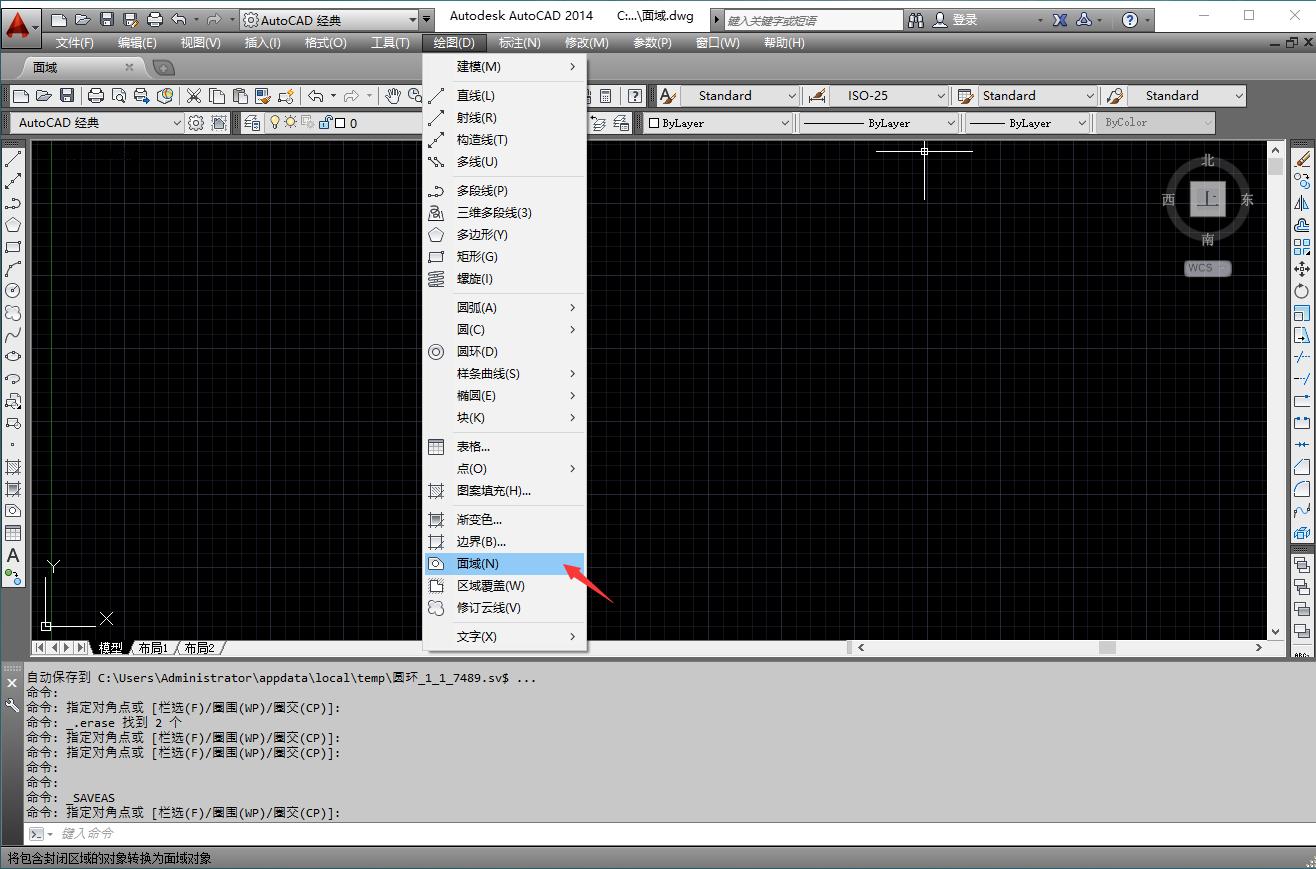Click the command line input field

(600, 833)
